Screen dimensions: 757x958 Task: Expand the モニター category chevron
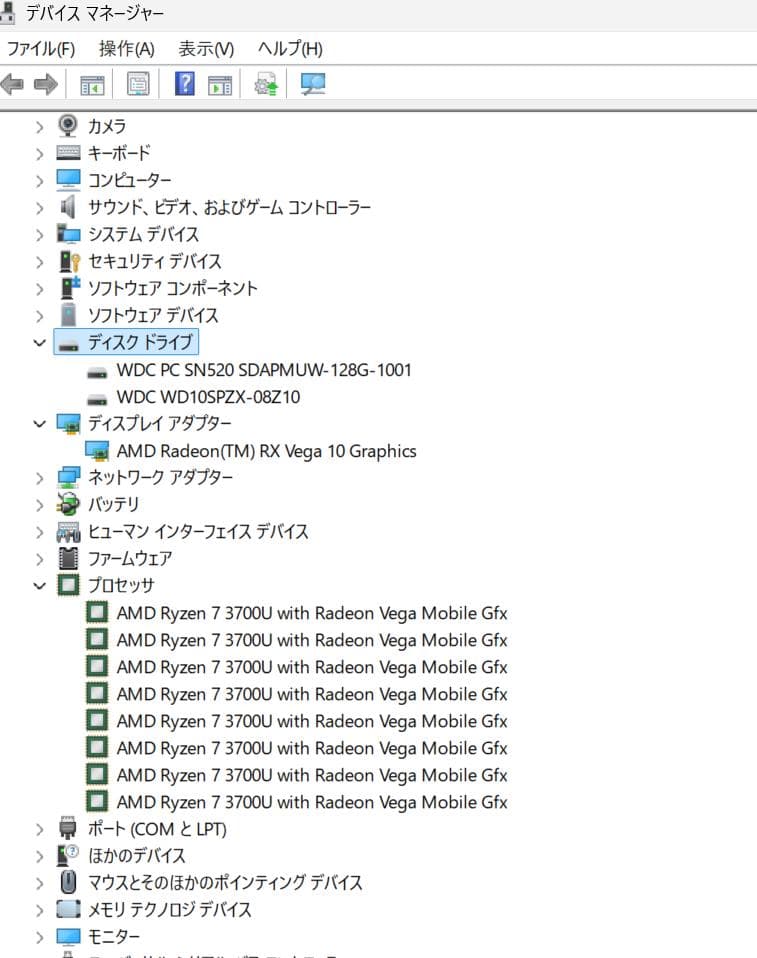coord(40,937)
